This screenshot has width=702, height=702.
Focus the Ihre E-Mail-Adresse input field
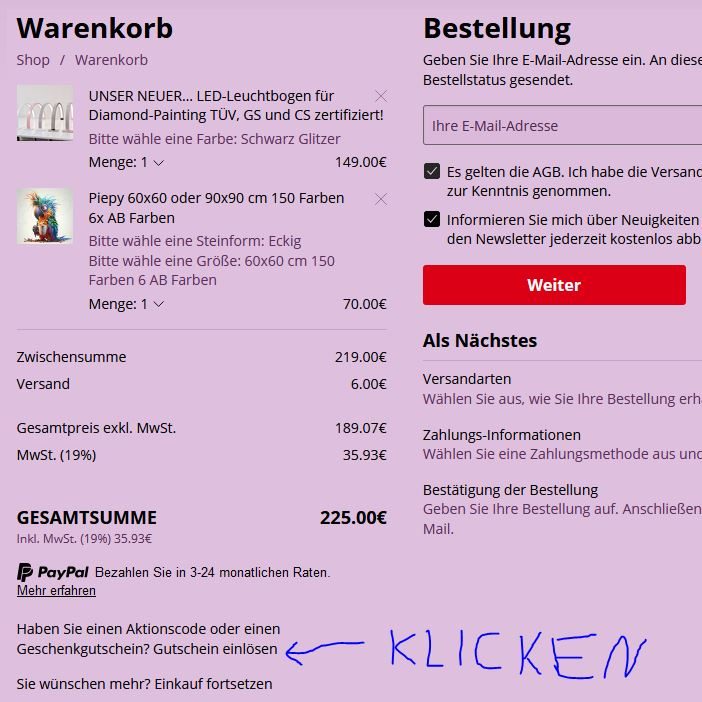point(562,125)
